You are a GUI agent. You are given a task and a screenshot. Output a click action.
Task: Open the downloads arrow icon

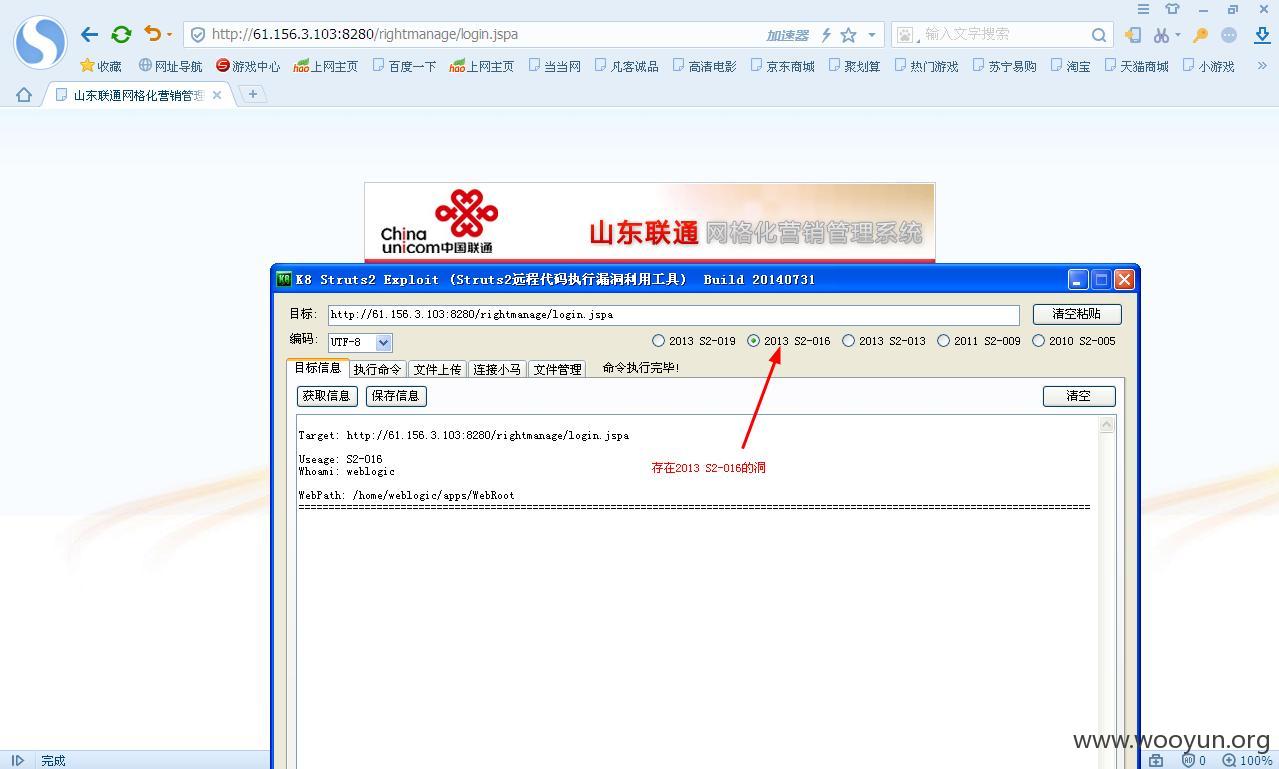[x=1262, y=35]
